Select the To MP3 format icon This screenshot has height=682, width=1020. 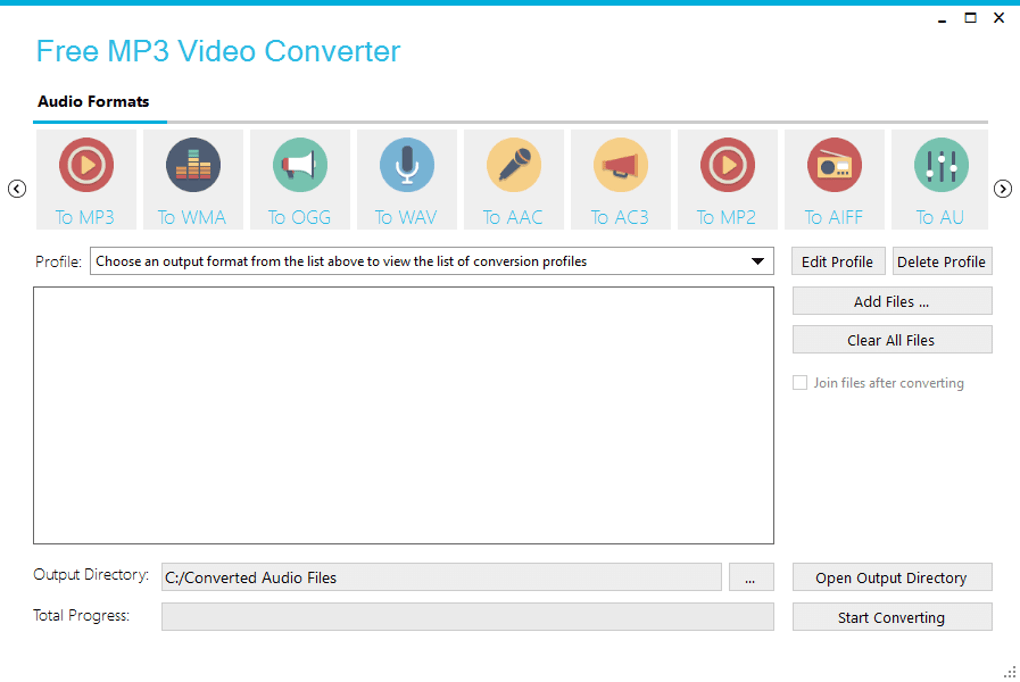(x=86, y=179)
